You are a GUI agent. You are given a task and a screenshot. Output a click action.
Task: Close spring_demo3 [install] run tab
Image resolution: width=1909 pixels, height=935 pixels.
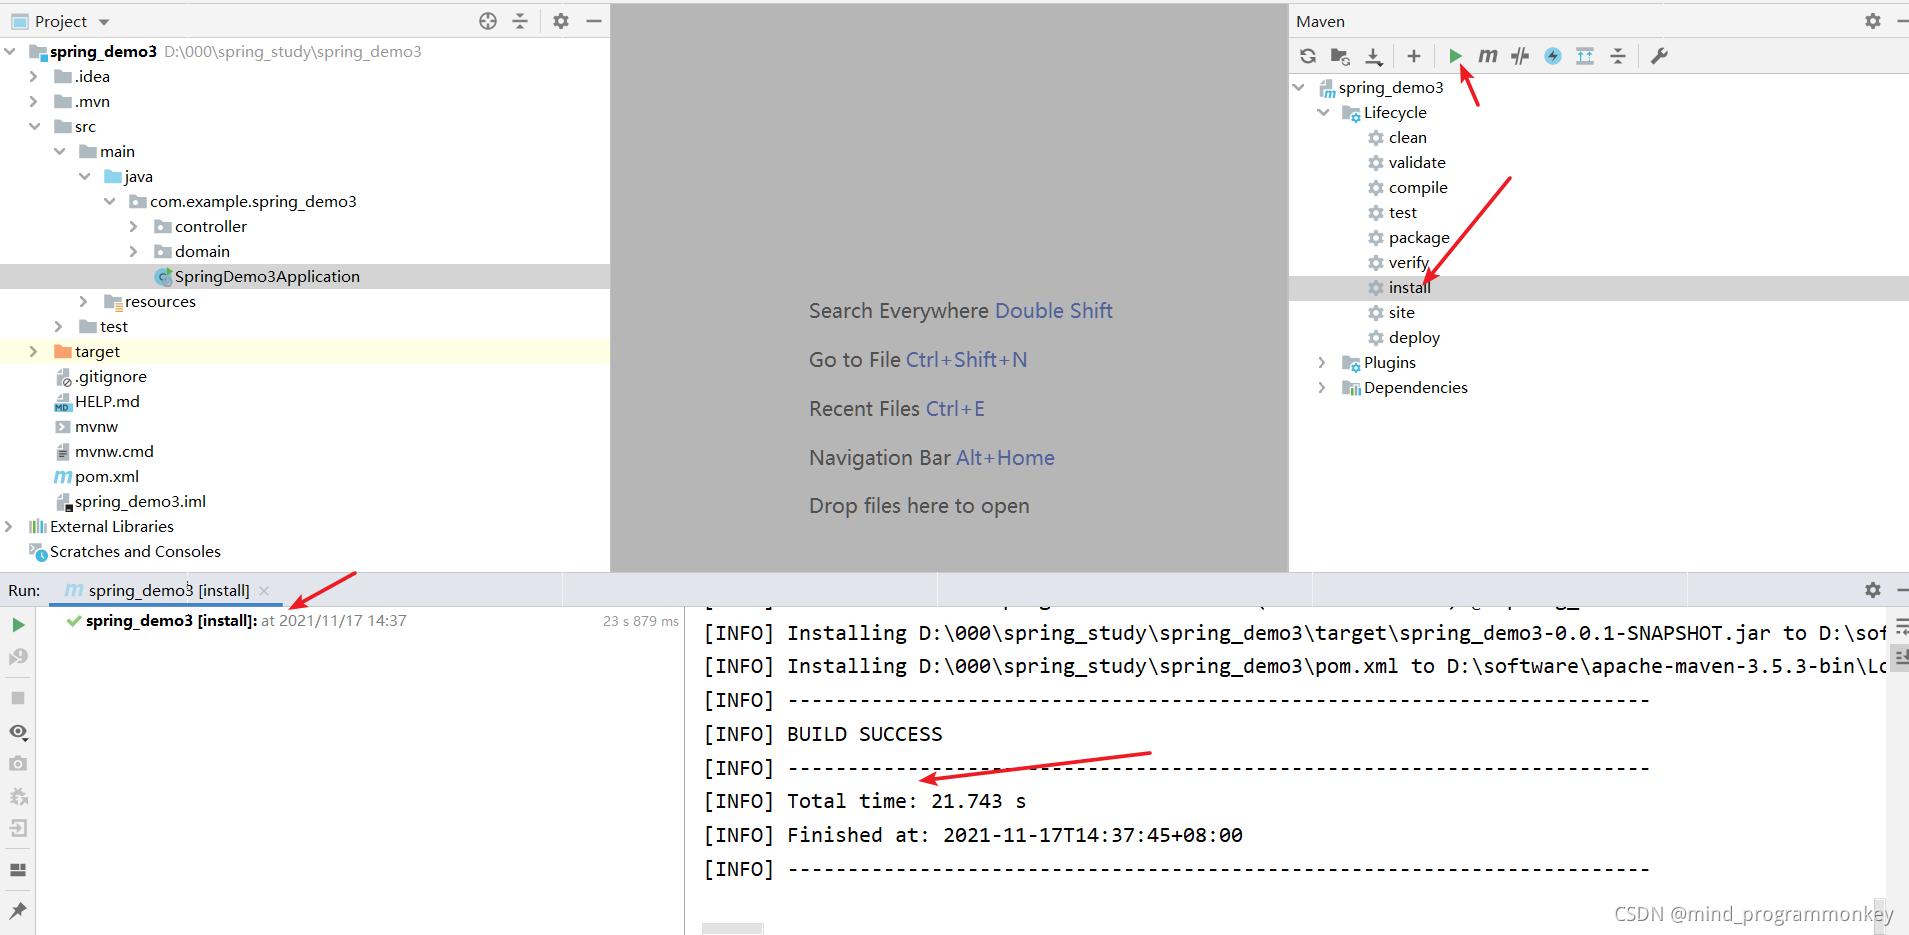264,591
